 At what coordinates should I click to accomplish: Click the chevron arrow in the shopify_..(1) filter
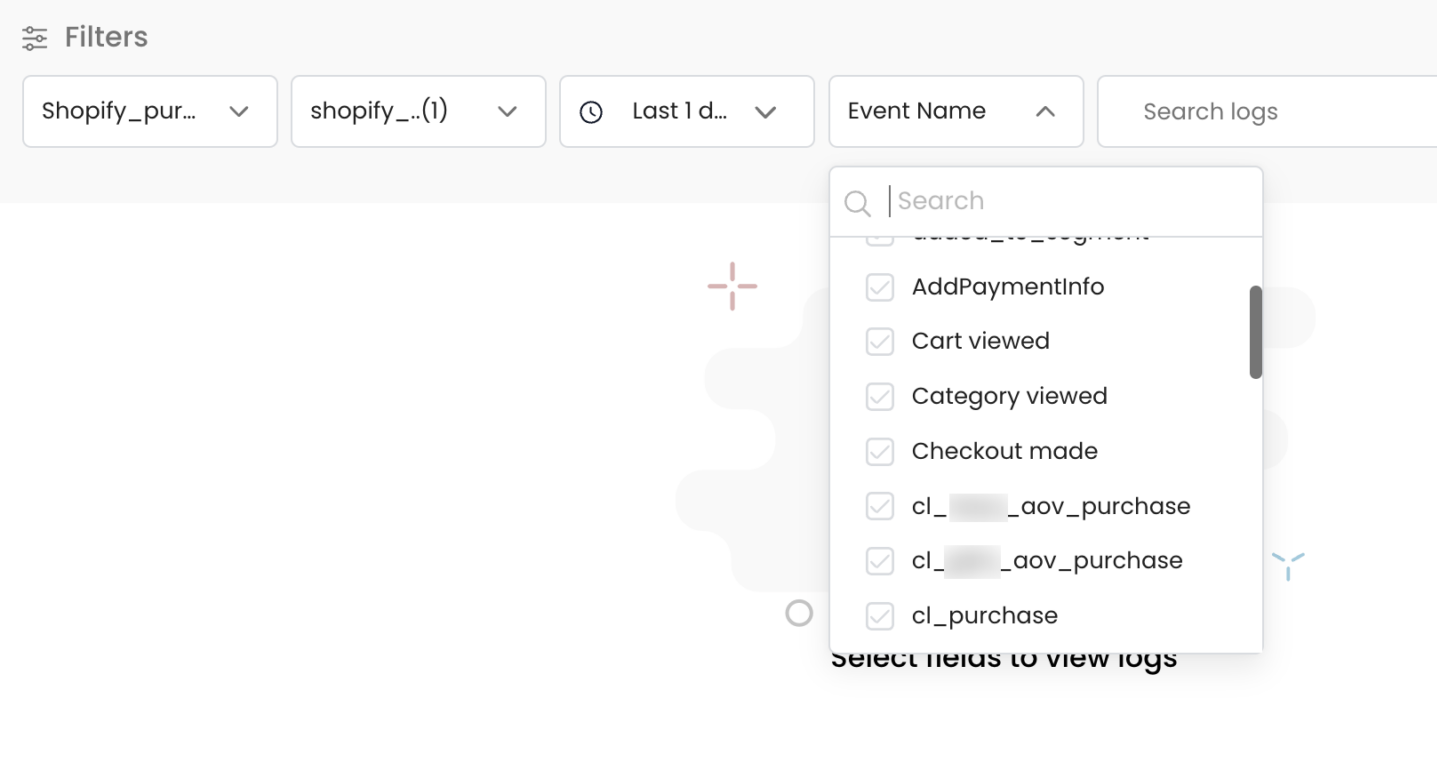pyautogui.click(x=508, y=112)
